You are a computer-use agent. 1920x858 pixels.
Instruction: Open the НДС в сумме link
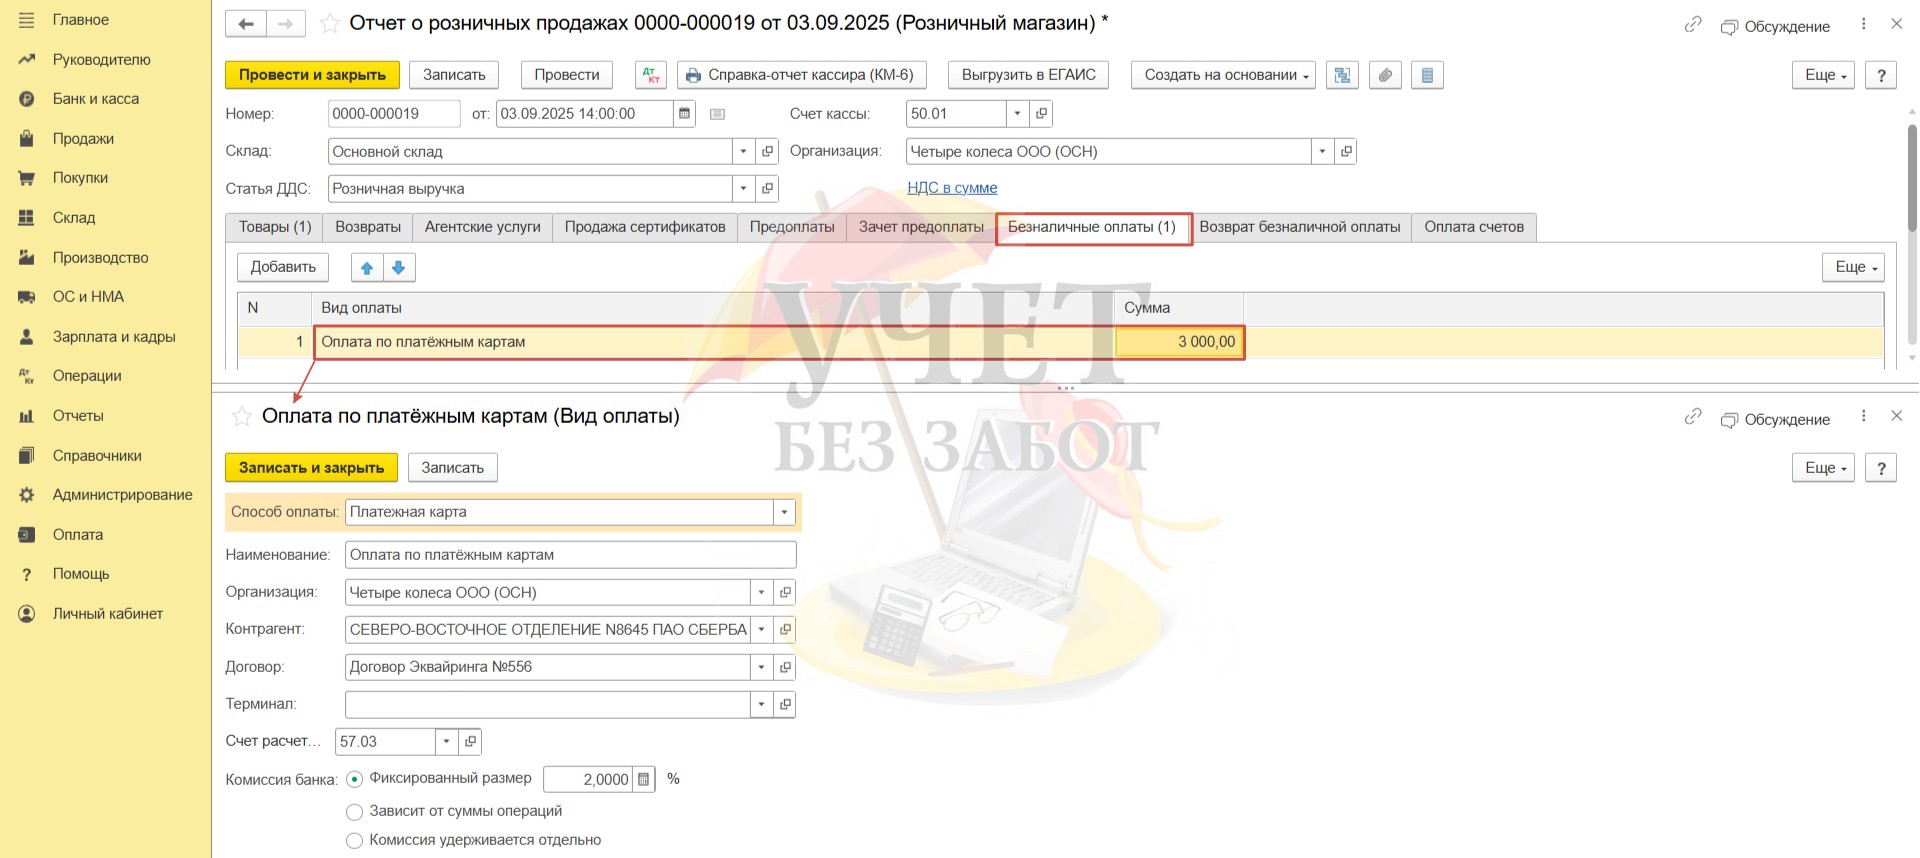(x=952, y=188)
